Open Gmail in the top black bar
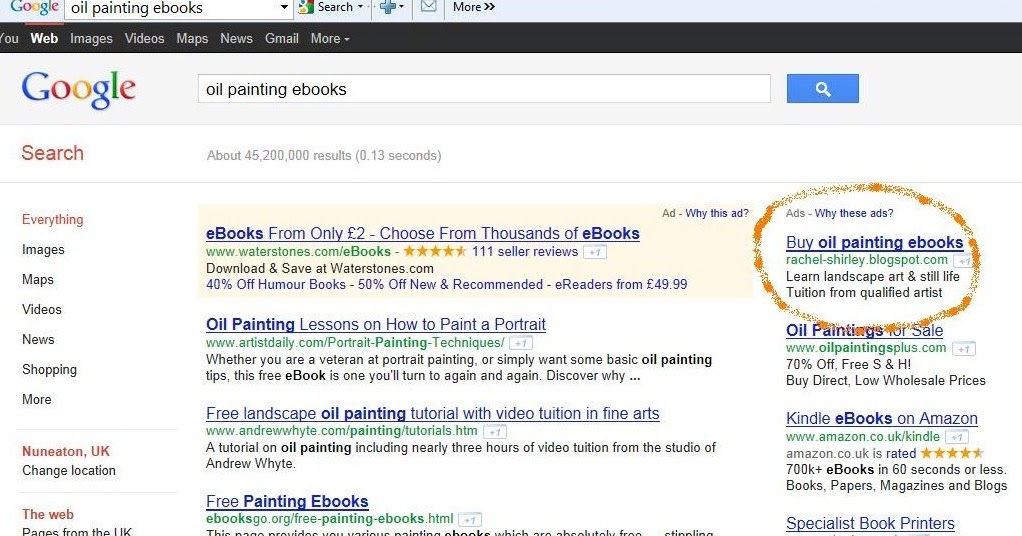Viewport: 1022px width, 536px height. click(x=282, y=38)
